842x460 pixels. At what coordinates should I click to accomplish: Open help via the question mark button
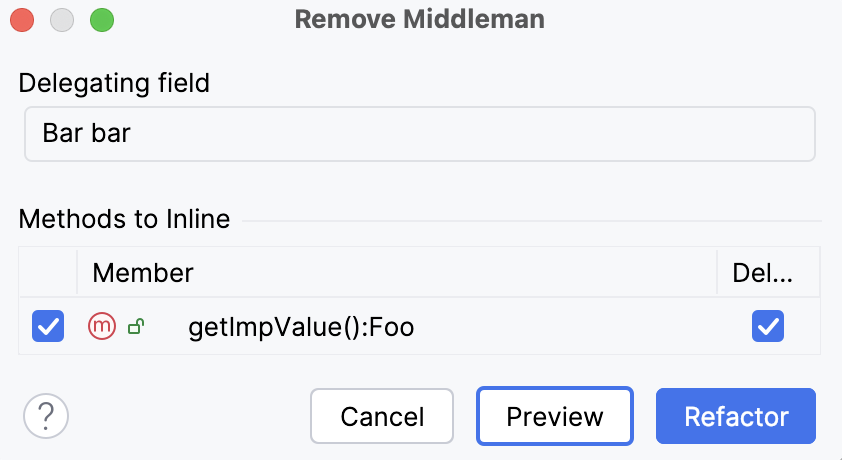(x=45, y=415)
